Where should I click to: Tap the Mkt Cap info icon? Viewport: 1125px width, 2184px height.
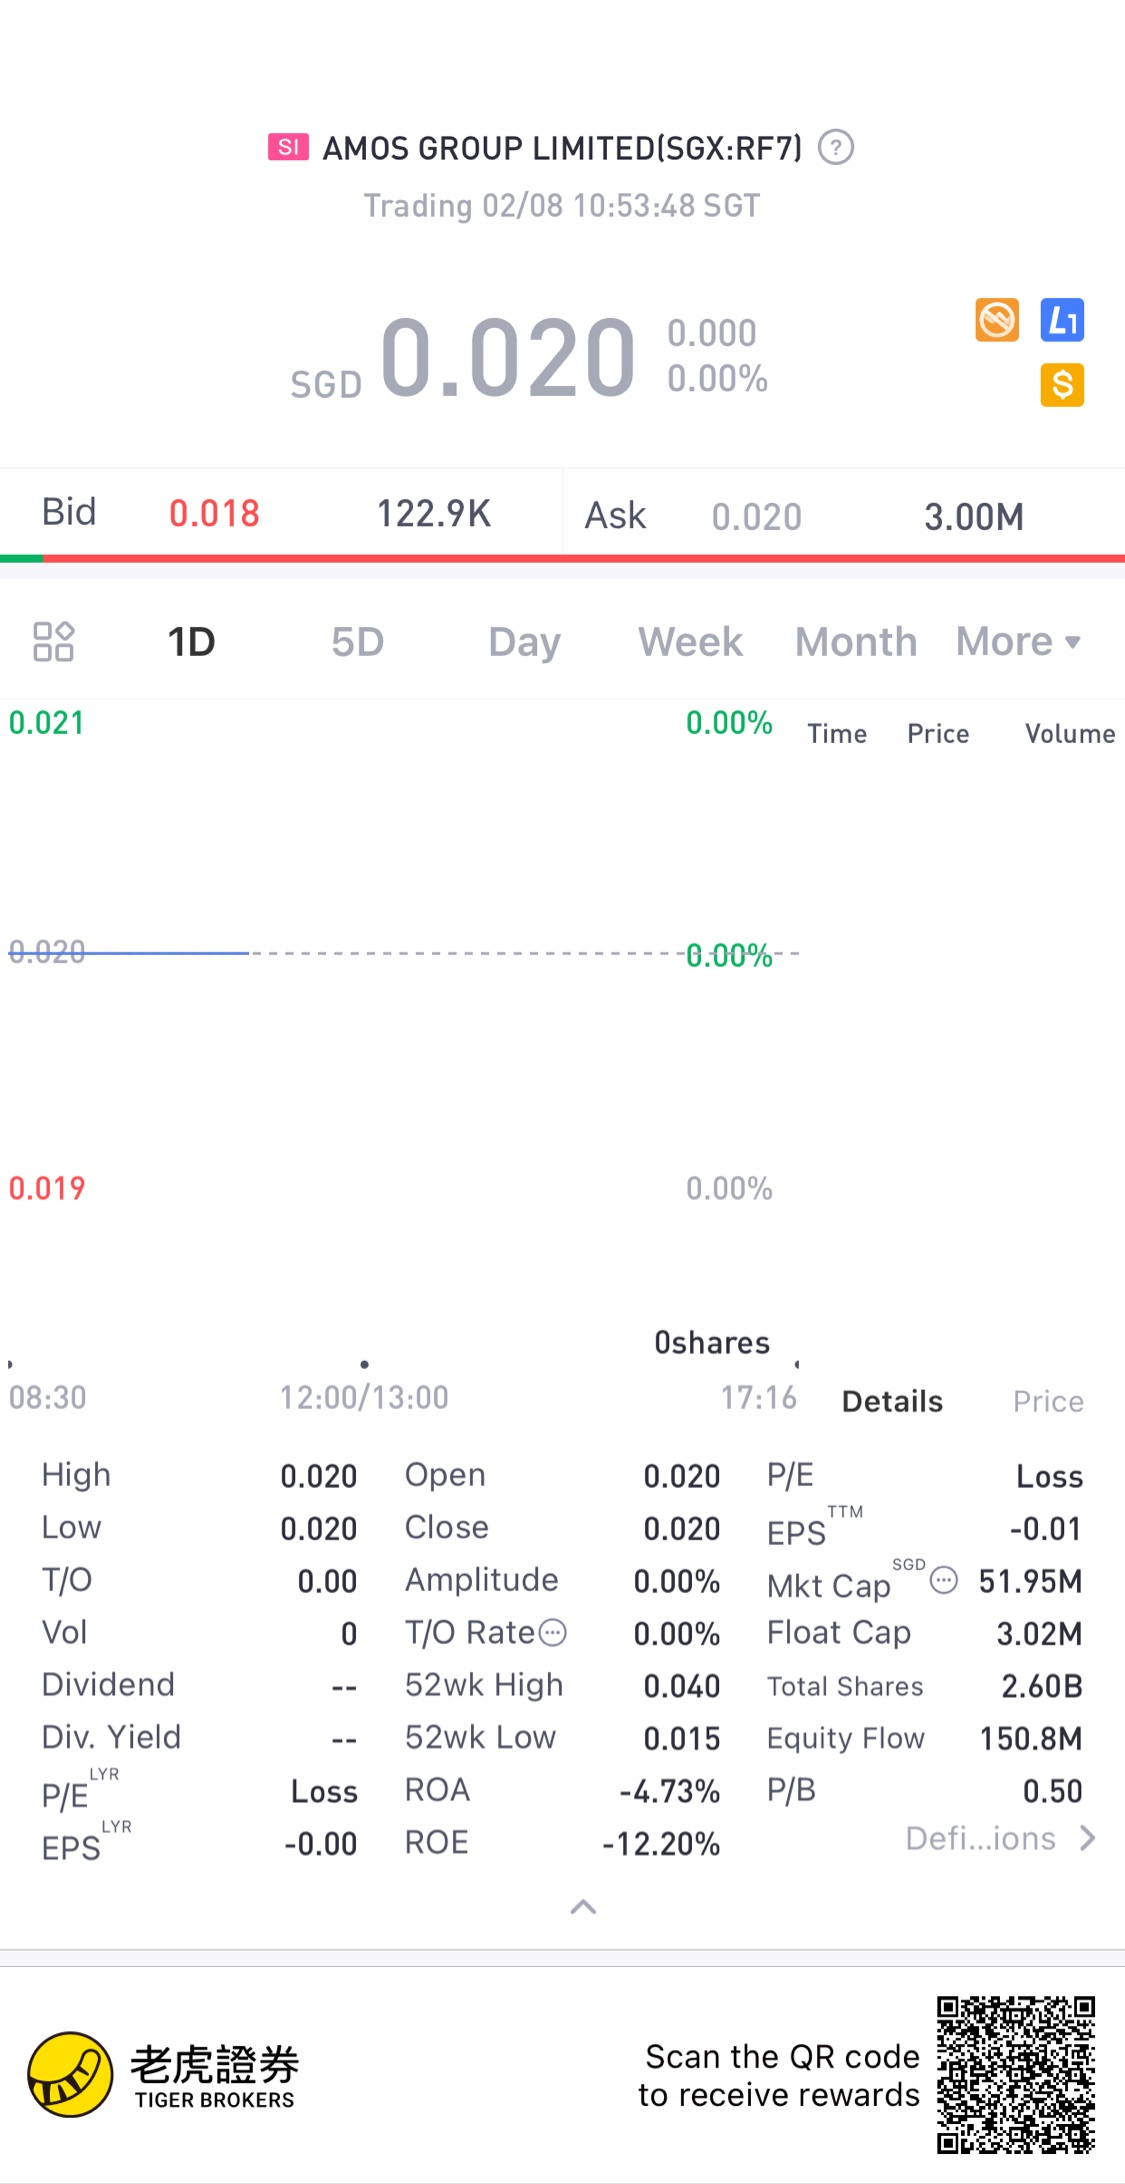(x=944, y=1581)
